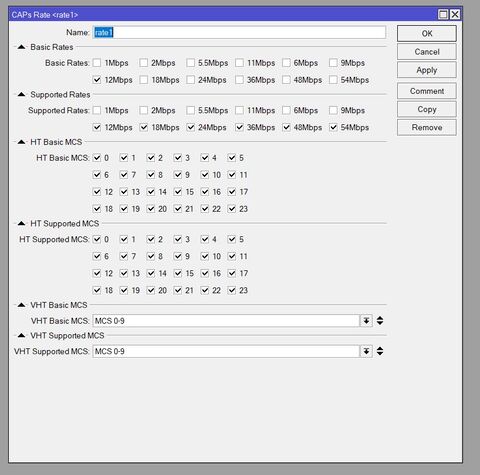Uncheck Supported Rates 12Mbps checkbox
This screenshot has width=480, height=475.
[97, 127]
